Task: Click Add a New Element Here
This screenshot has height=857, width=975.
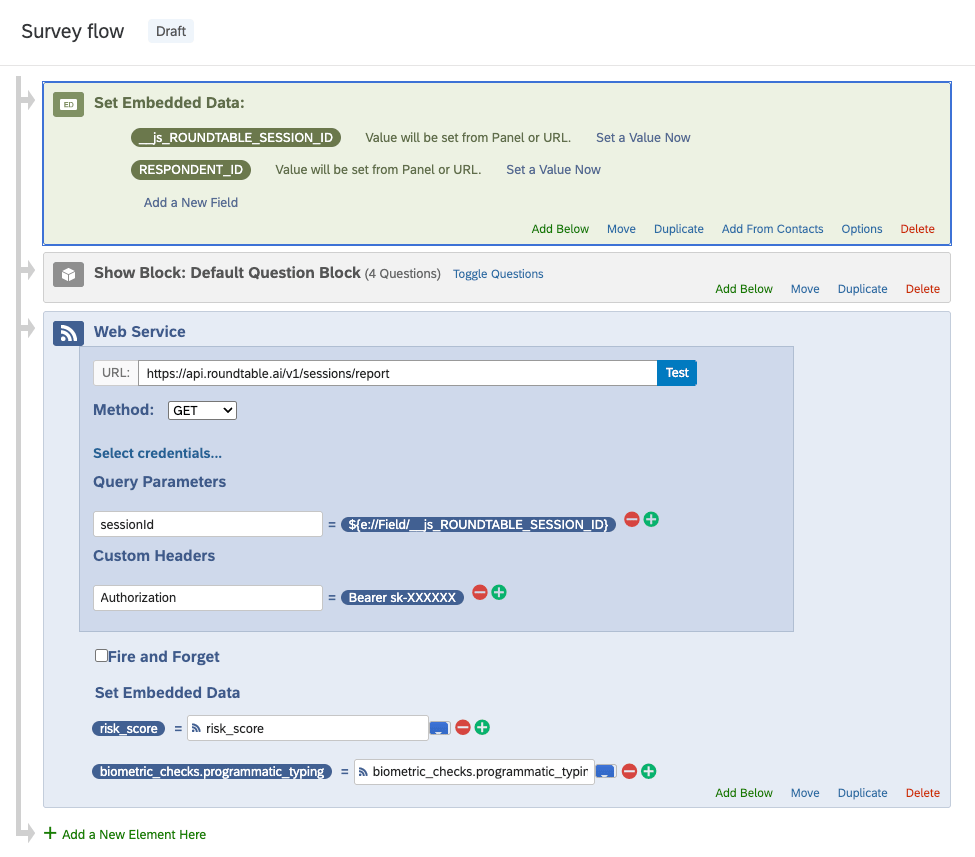Action: click(x=134, y=835)
